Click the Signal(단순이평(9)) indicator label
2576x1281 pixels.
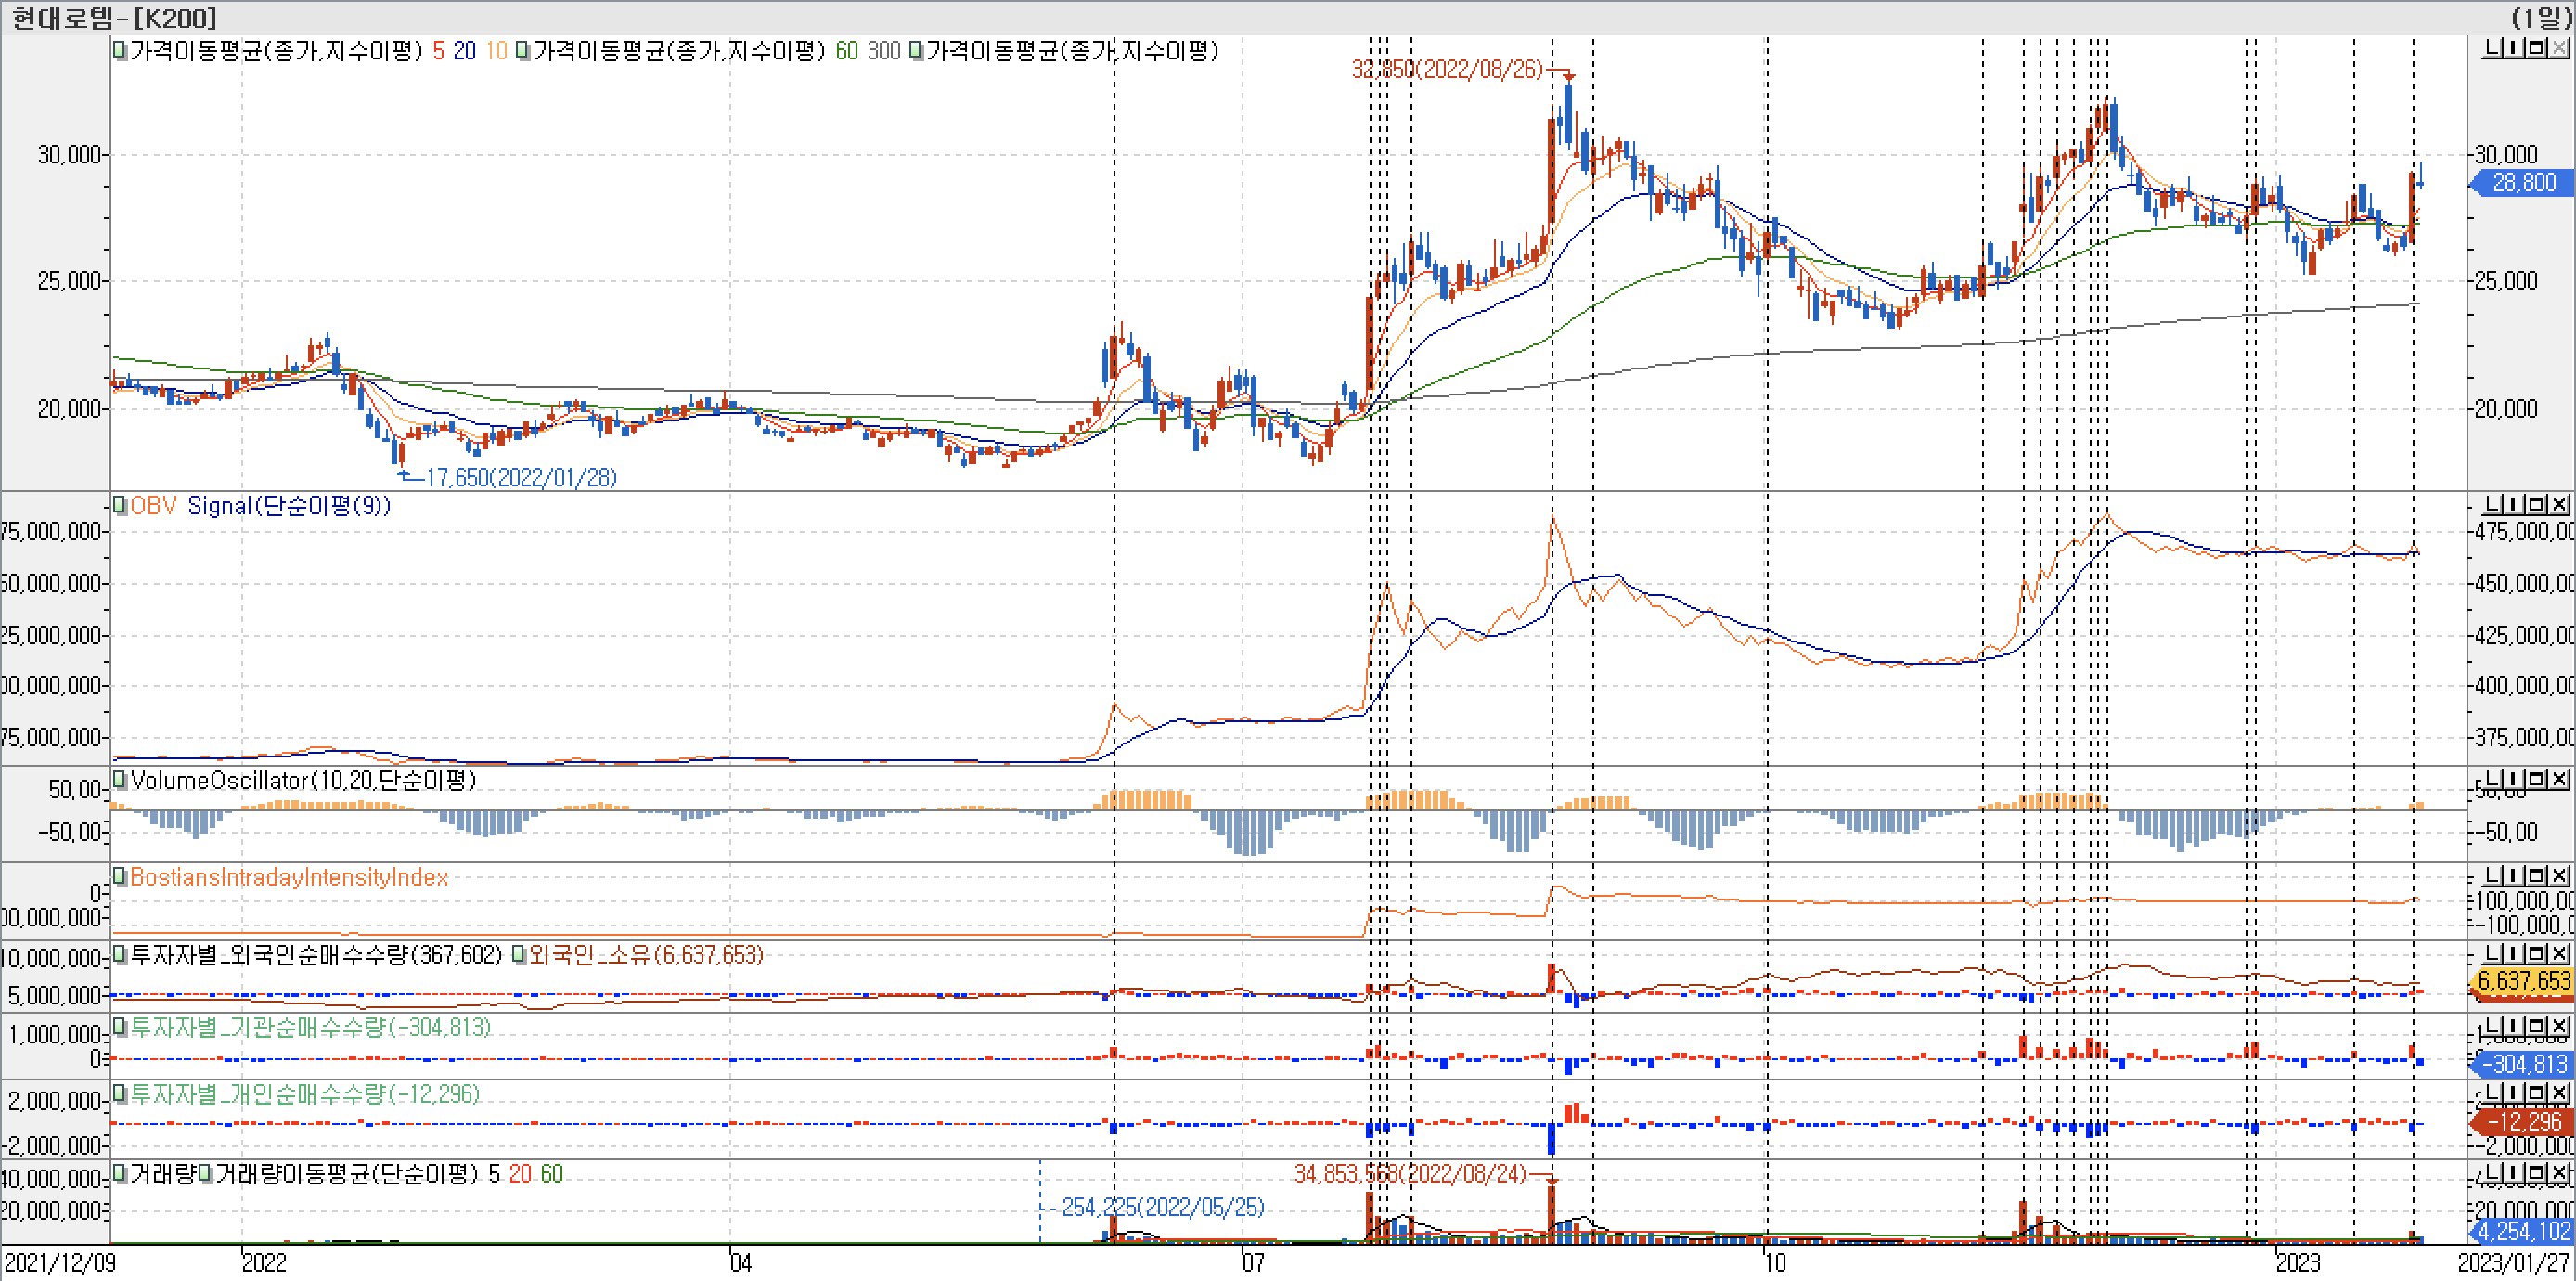[288, 506]
